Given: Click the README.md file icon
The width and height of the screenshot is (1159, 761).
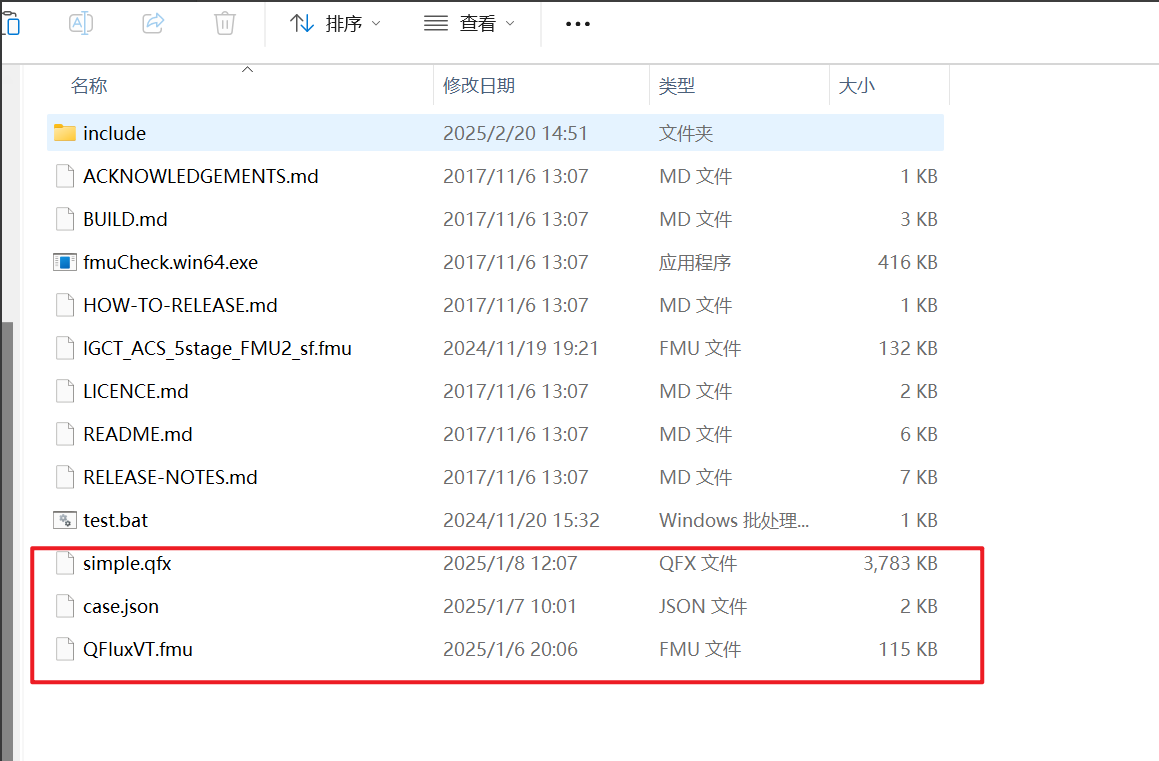Looking at the screenshot, I should click(65, 434).
